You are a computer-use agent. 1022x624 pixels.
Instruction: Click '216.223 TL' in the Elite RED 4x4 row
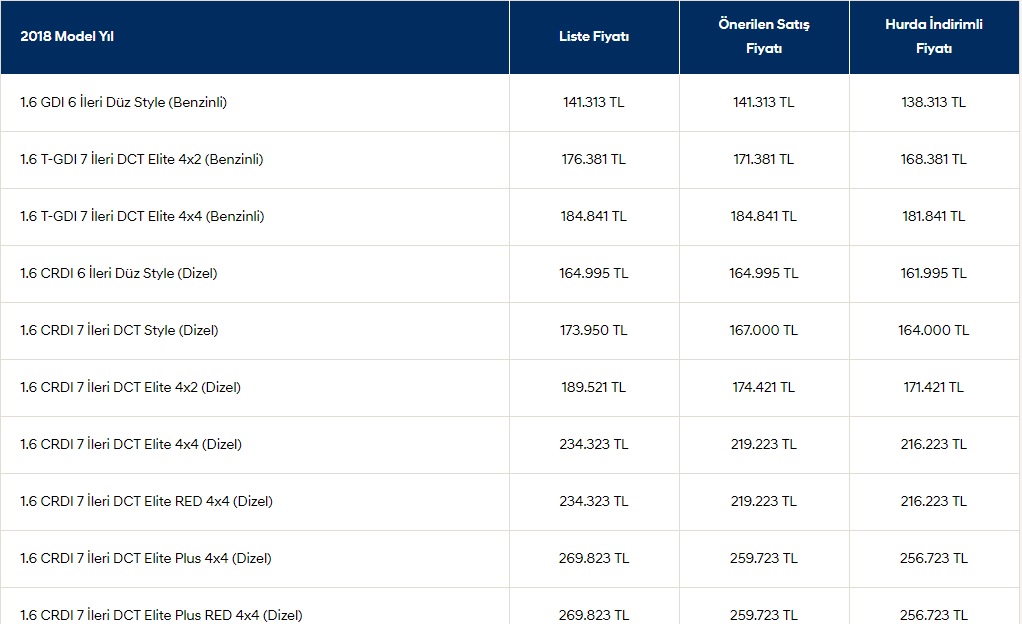[934, 501]
